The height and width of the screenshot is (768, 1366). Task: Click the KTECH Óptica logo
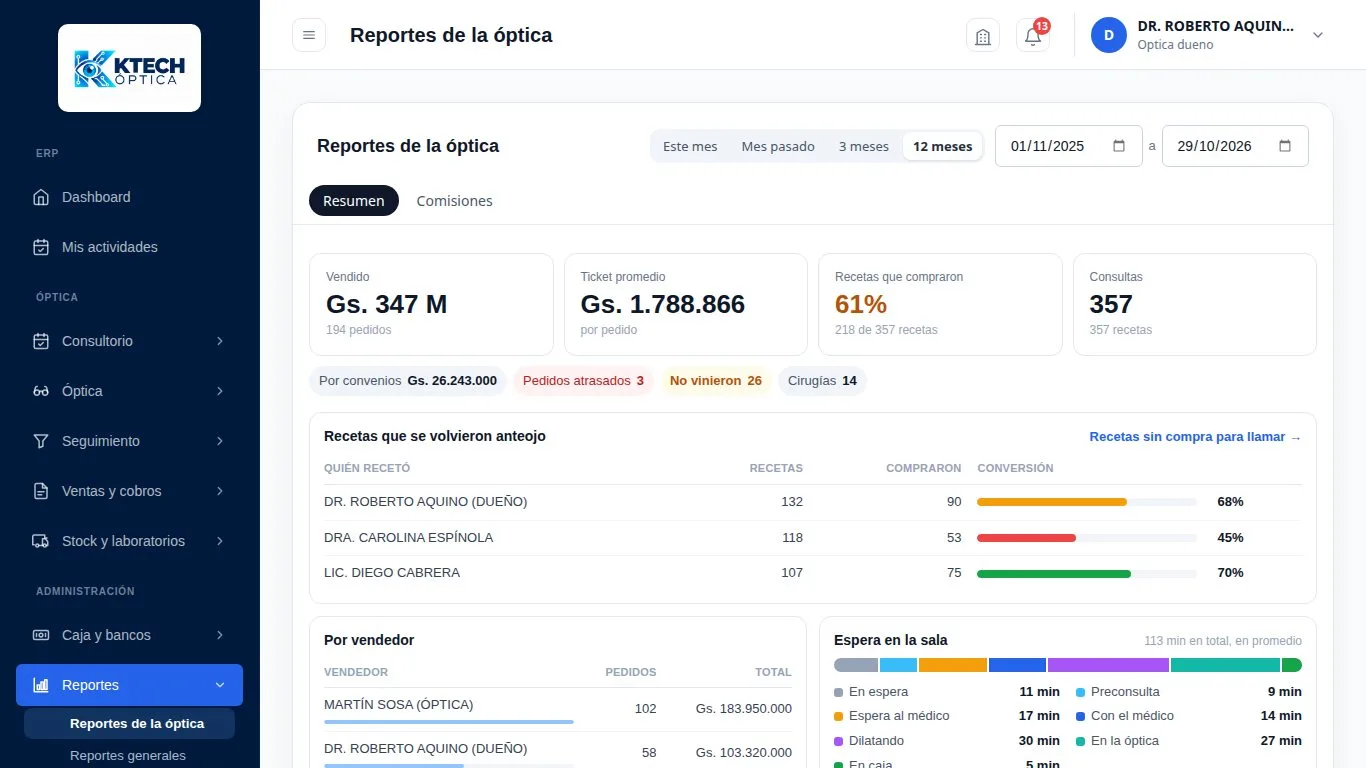tap(130, 68)
